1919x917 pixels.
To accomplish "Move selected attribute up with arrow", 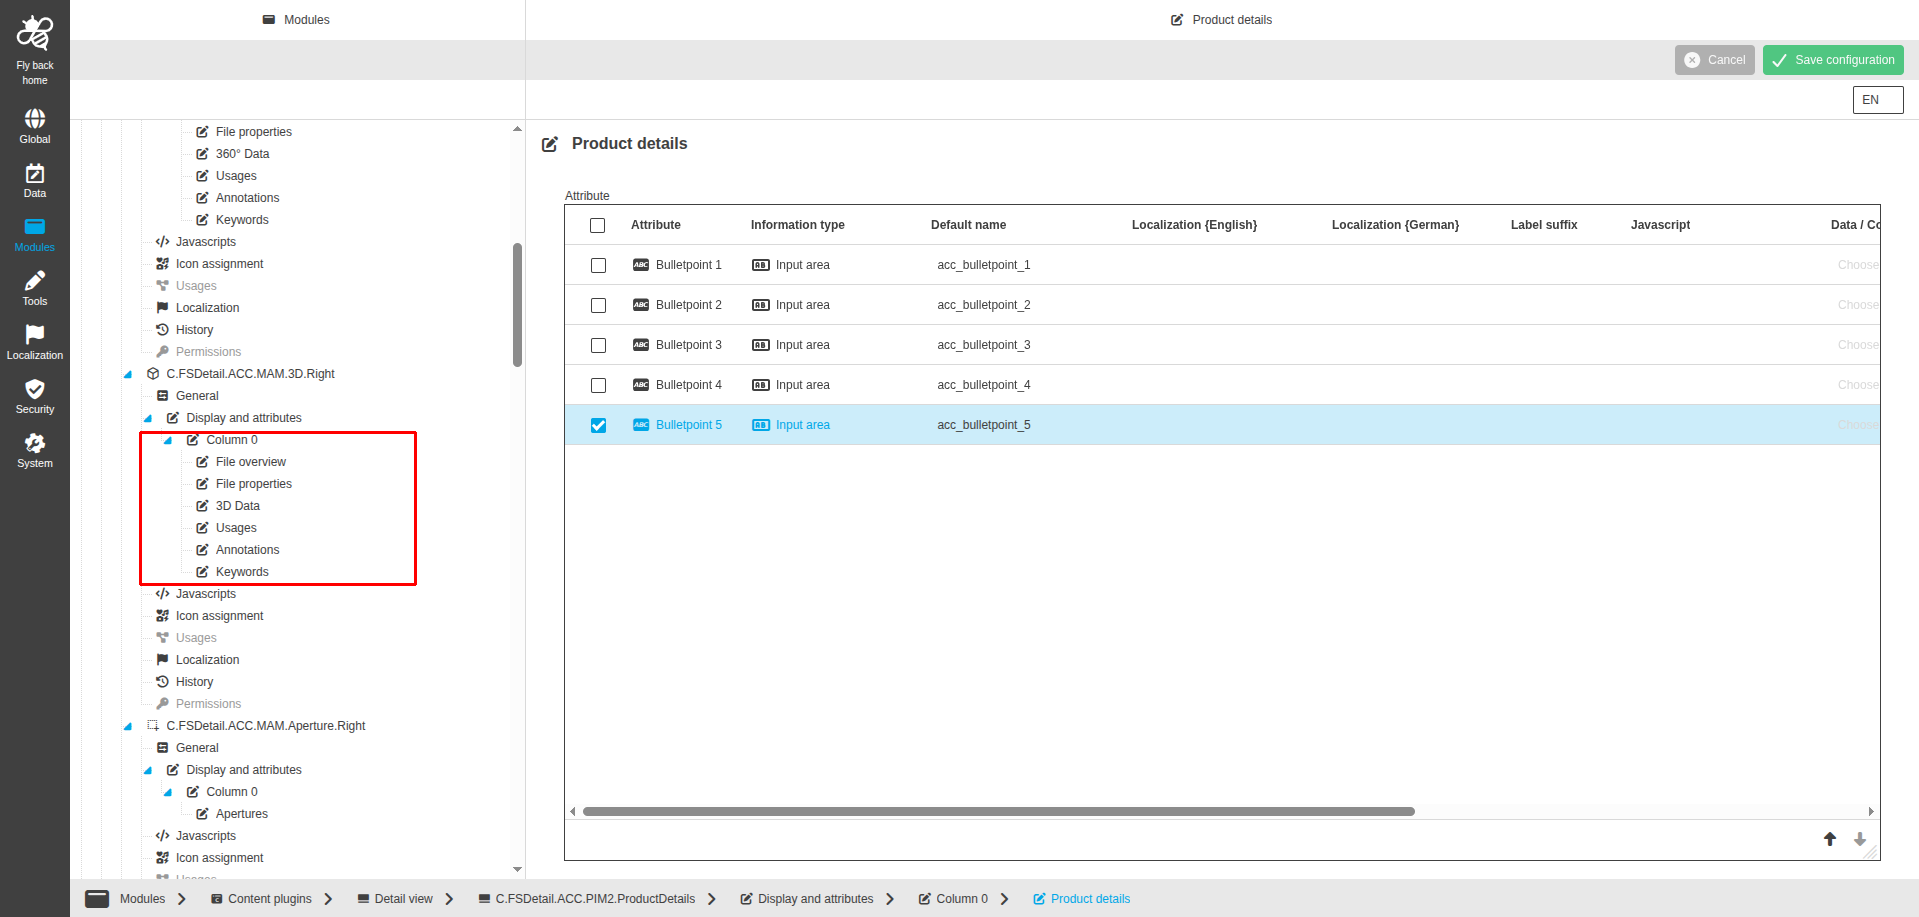I will pos(1830,839).
